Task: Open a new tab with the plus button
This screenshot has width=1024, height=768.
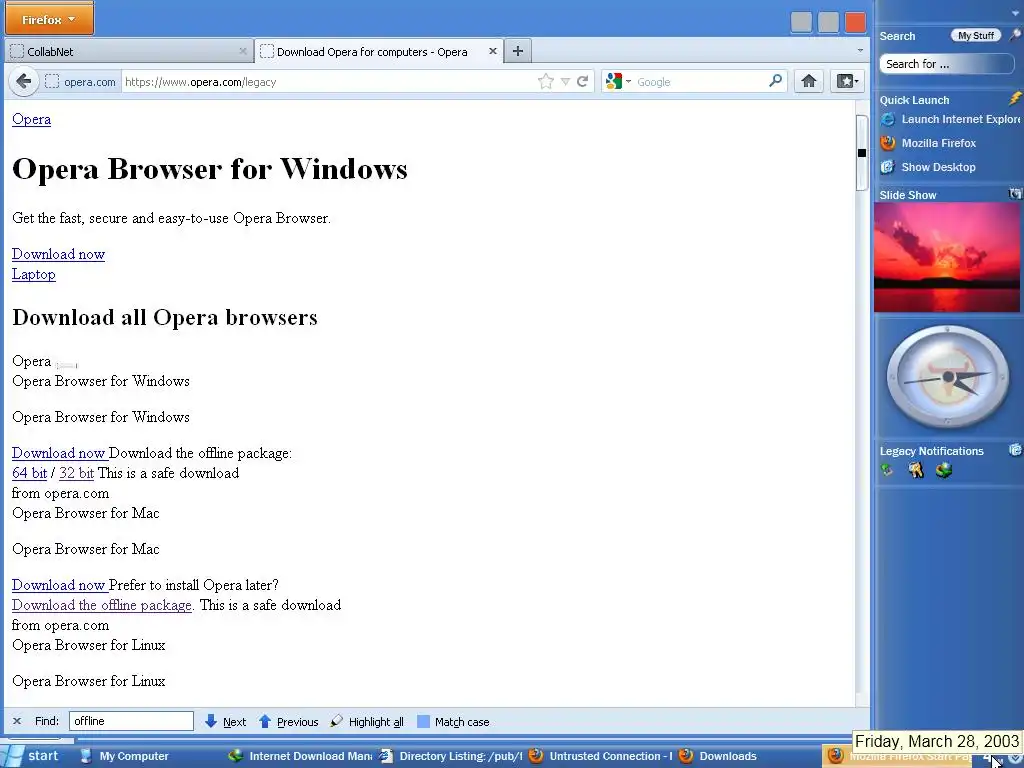Action: click(x=518, y=51)
